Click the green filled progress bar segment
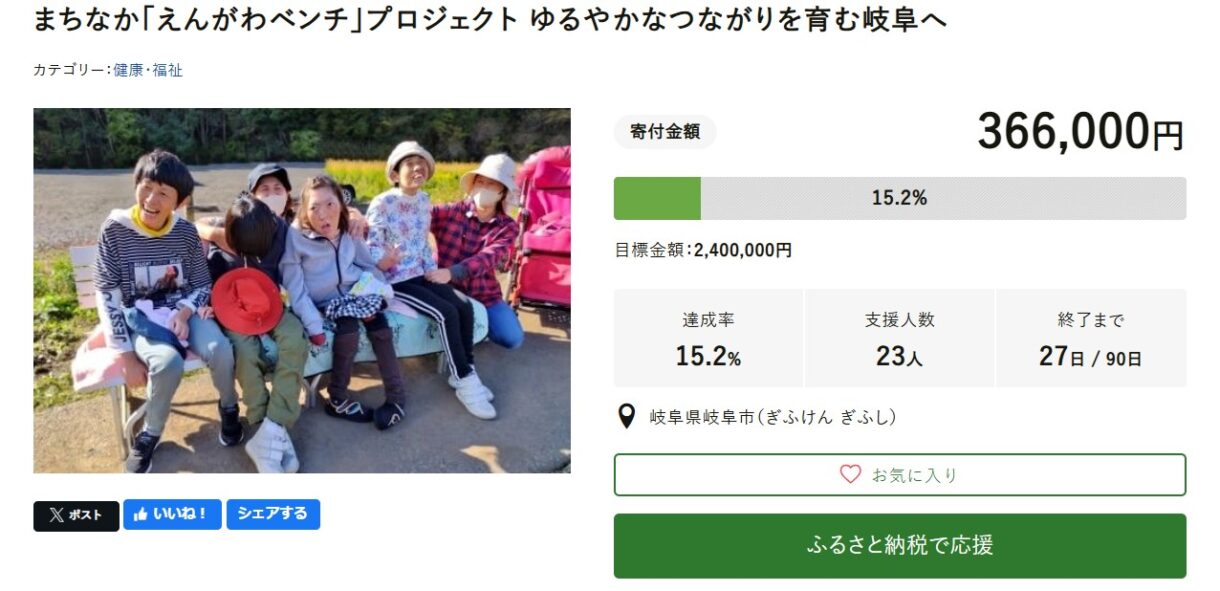The height and width of the screenshot is (591, 1220). click(x=657, y=198)
